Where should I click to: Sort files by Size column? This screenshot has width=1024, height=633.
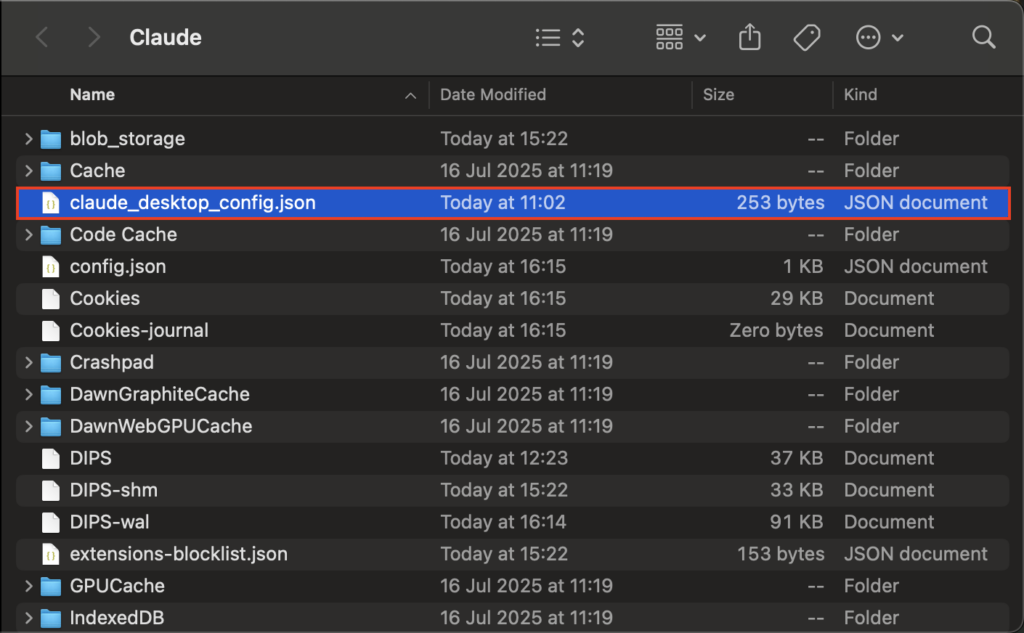click(718, 95)
